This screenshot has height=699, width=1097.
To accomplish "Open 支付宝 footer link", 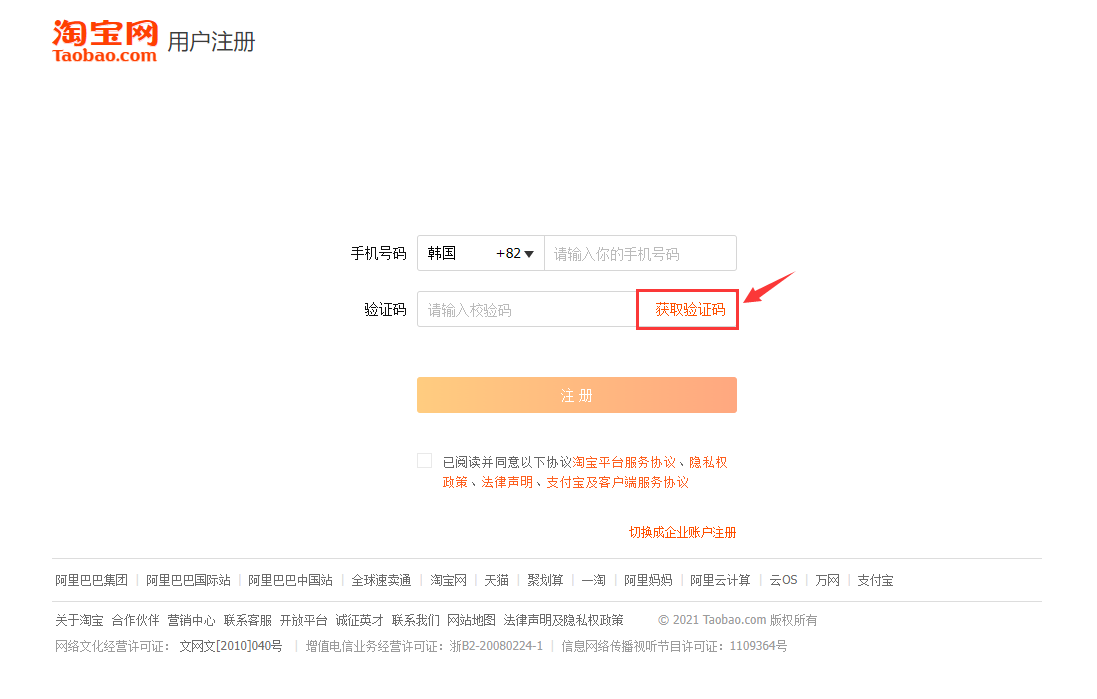I will coord(875,580).
